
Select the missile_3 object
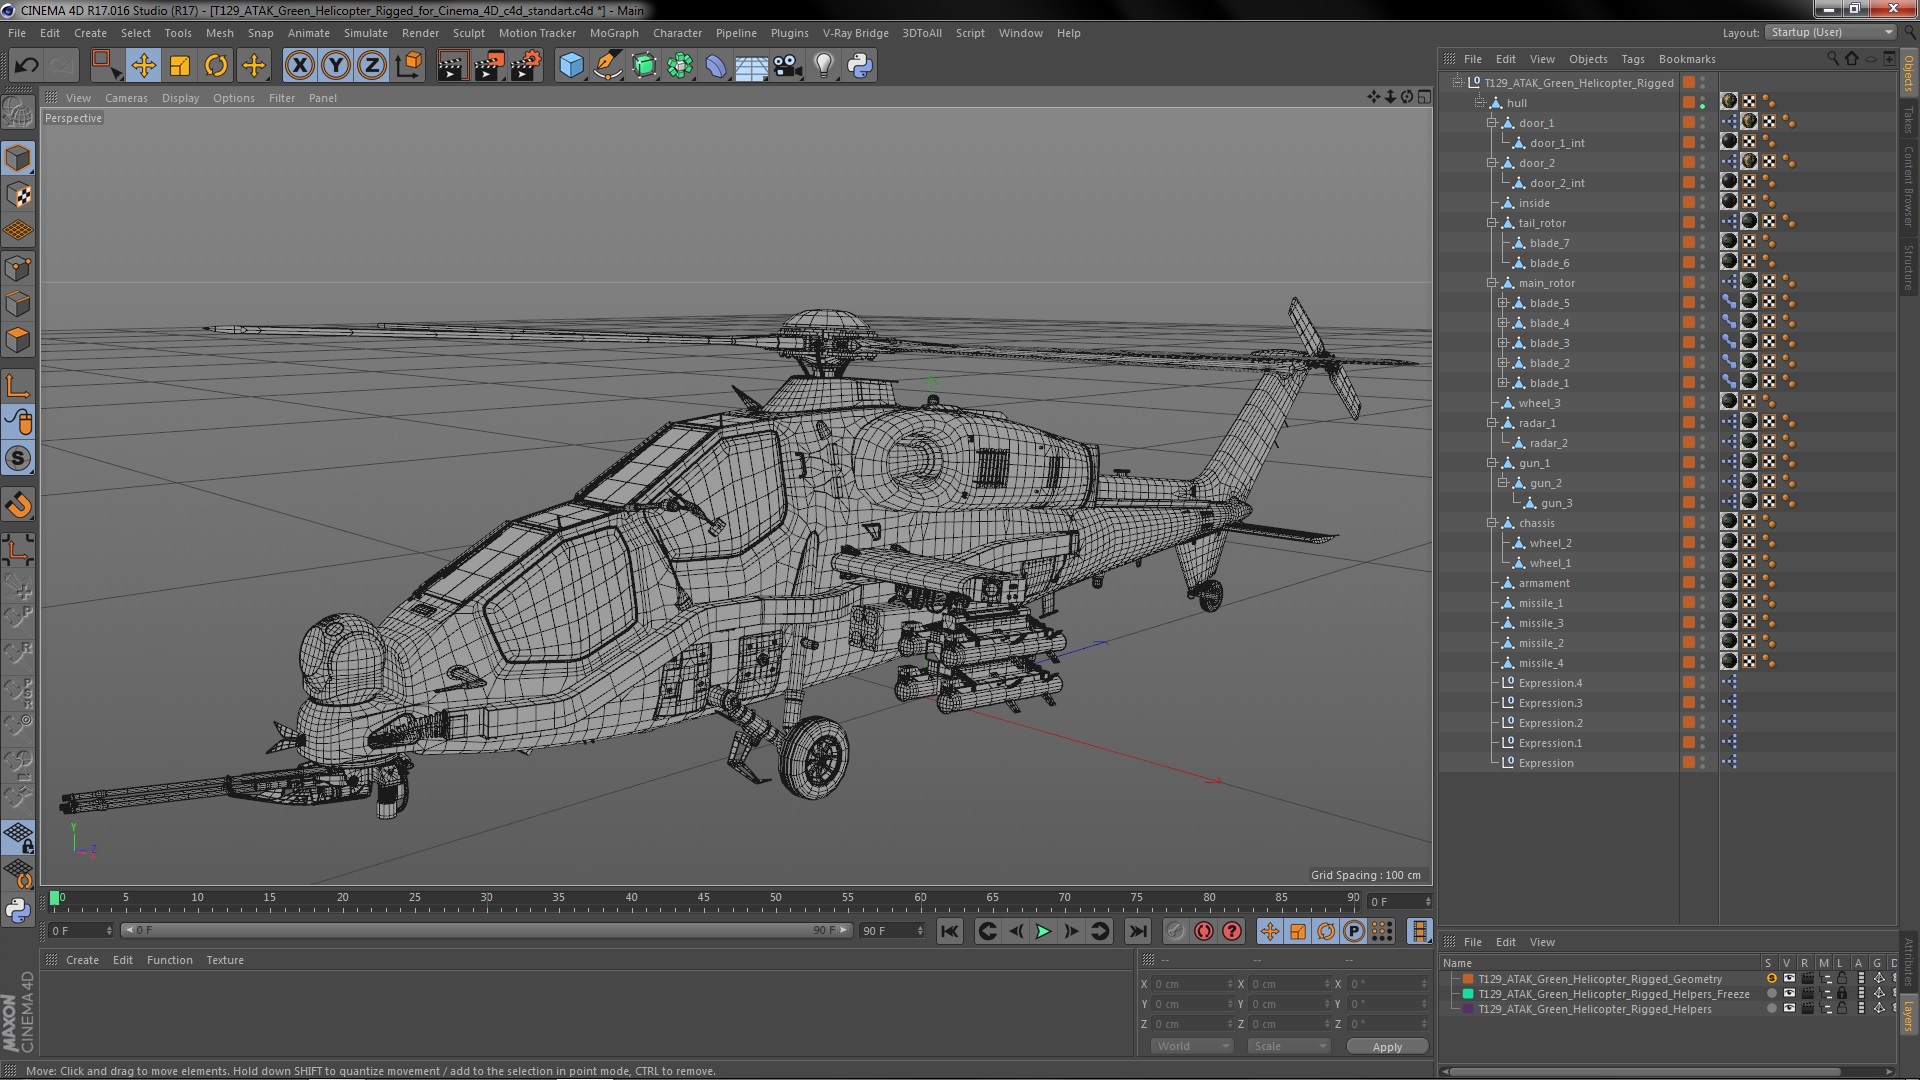click(1540, 623)
